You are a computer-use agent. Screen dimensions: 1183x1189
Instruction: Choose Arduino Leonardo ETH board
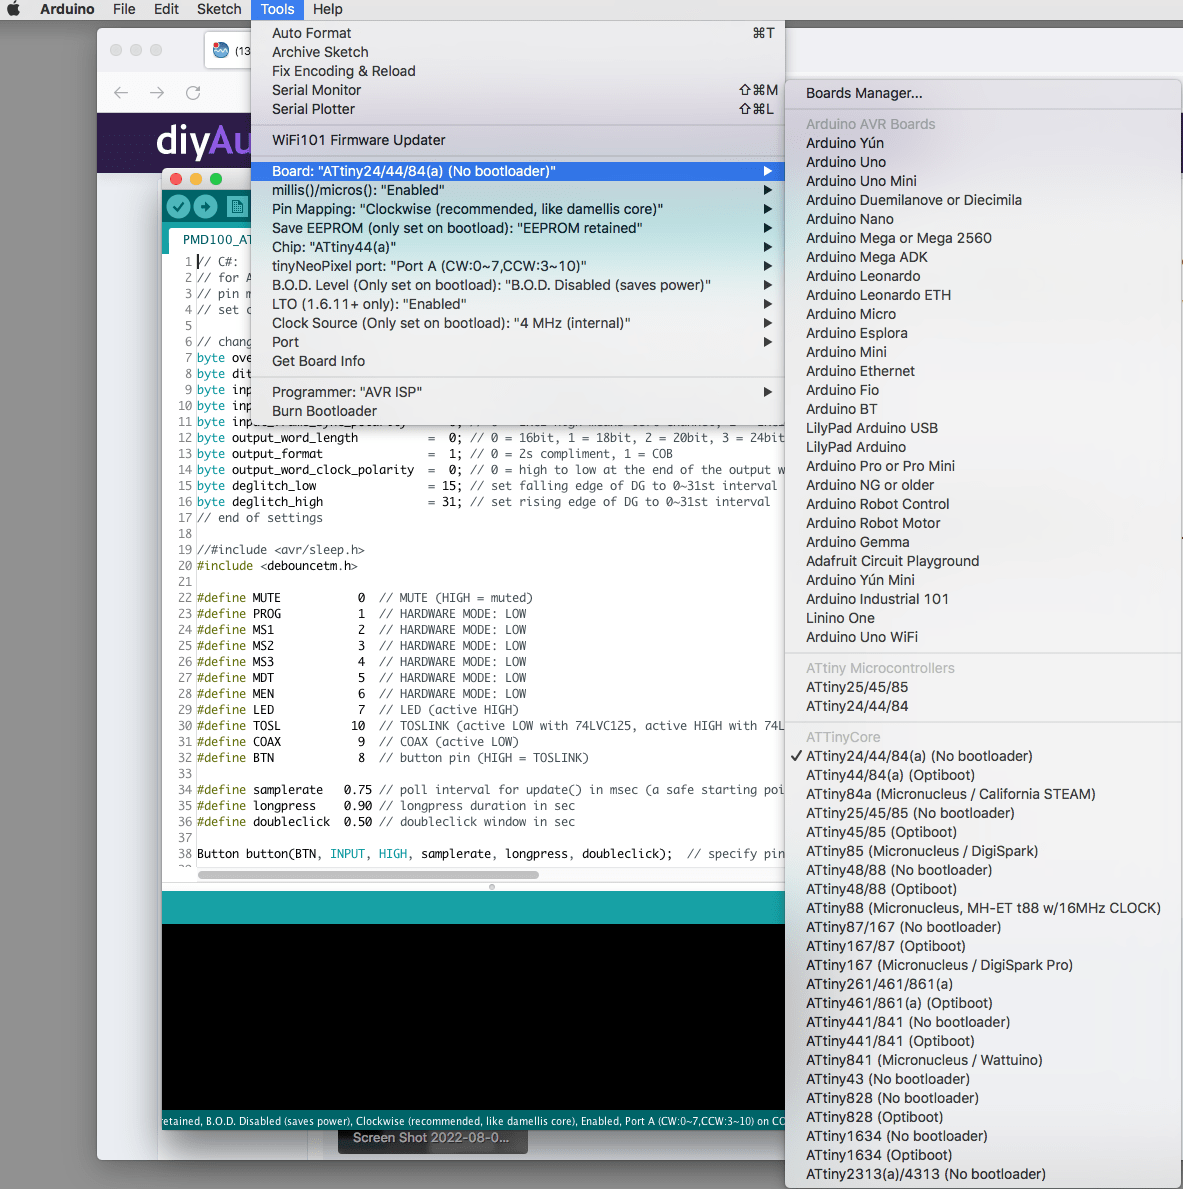pyautogui.click(x=984, y=295)
